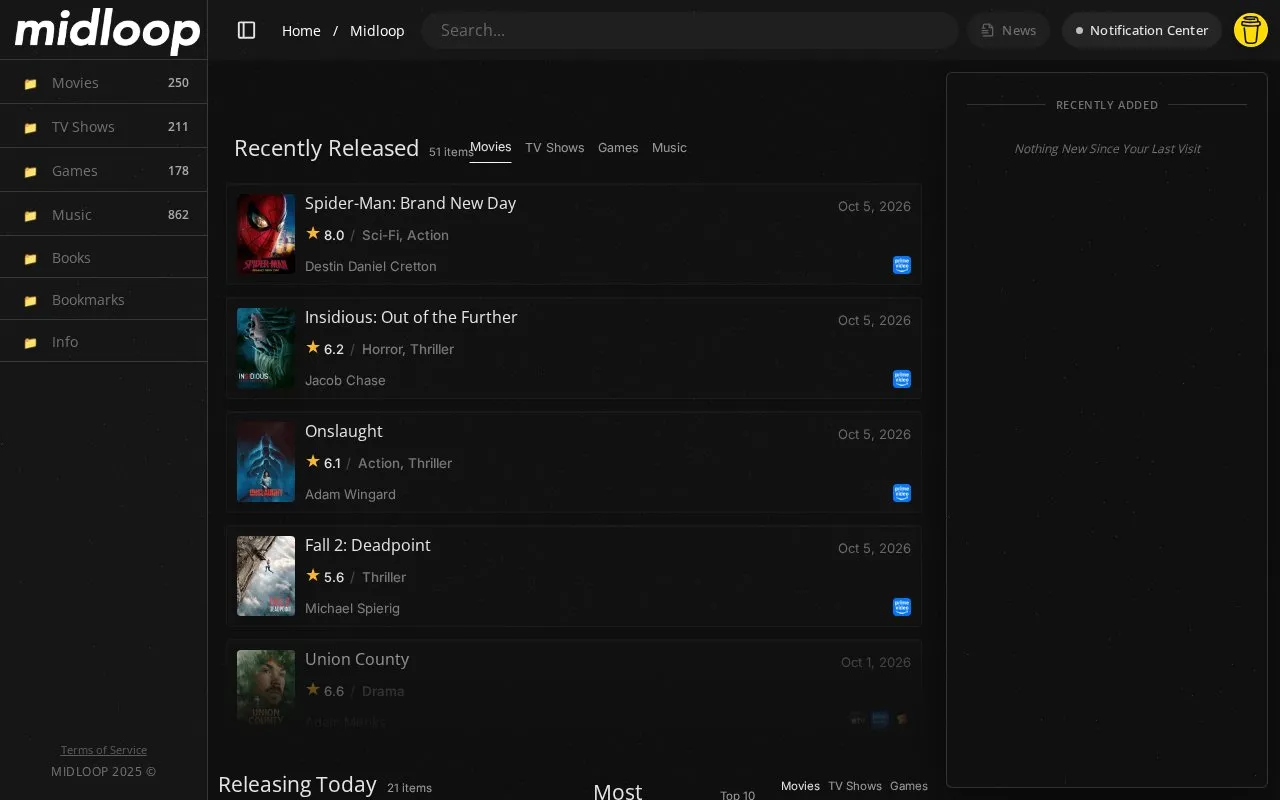Open the Music folder in sidebar
This screenshot has width=1280, height=800.
pos(104,215)
